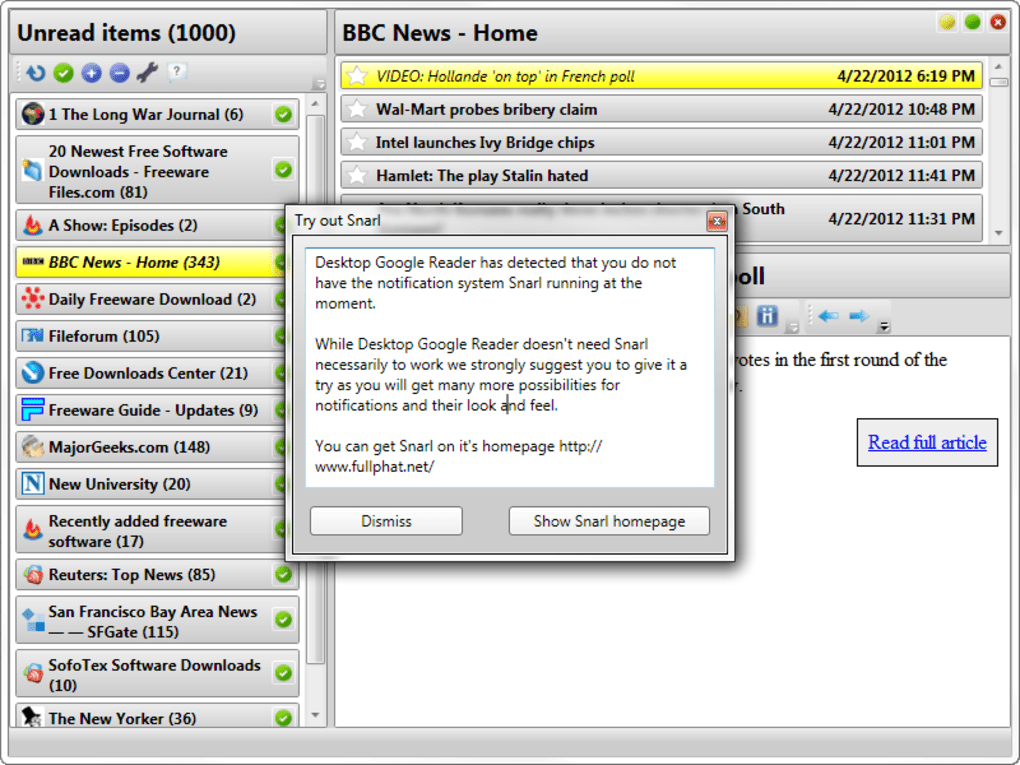Screen dimensions: 1020x765
Task: Click the Daily Freeware Download red icon
Action: click(33, 299)
